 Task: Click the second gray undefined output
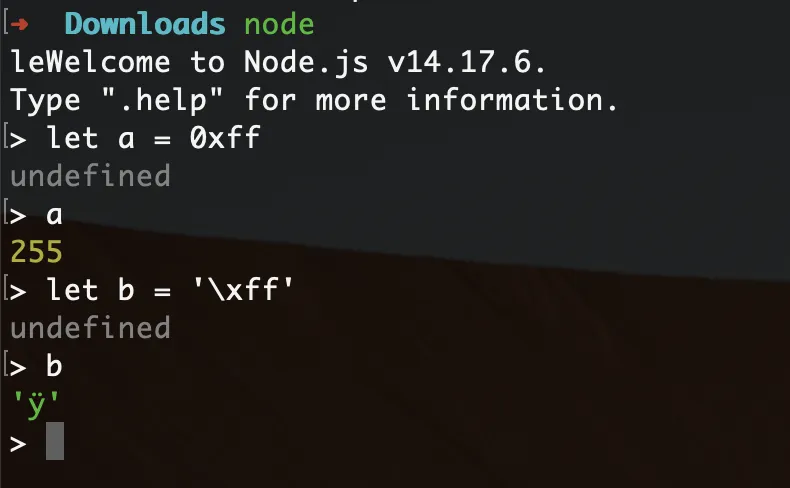click(91, 328)
